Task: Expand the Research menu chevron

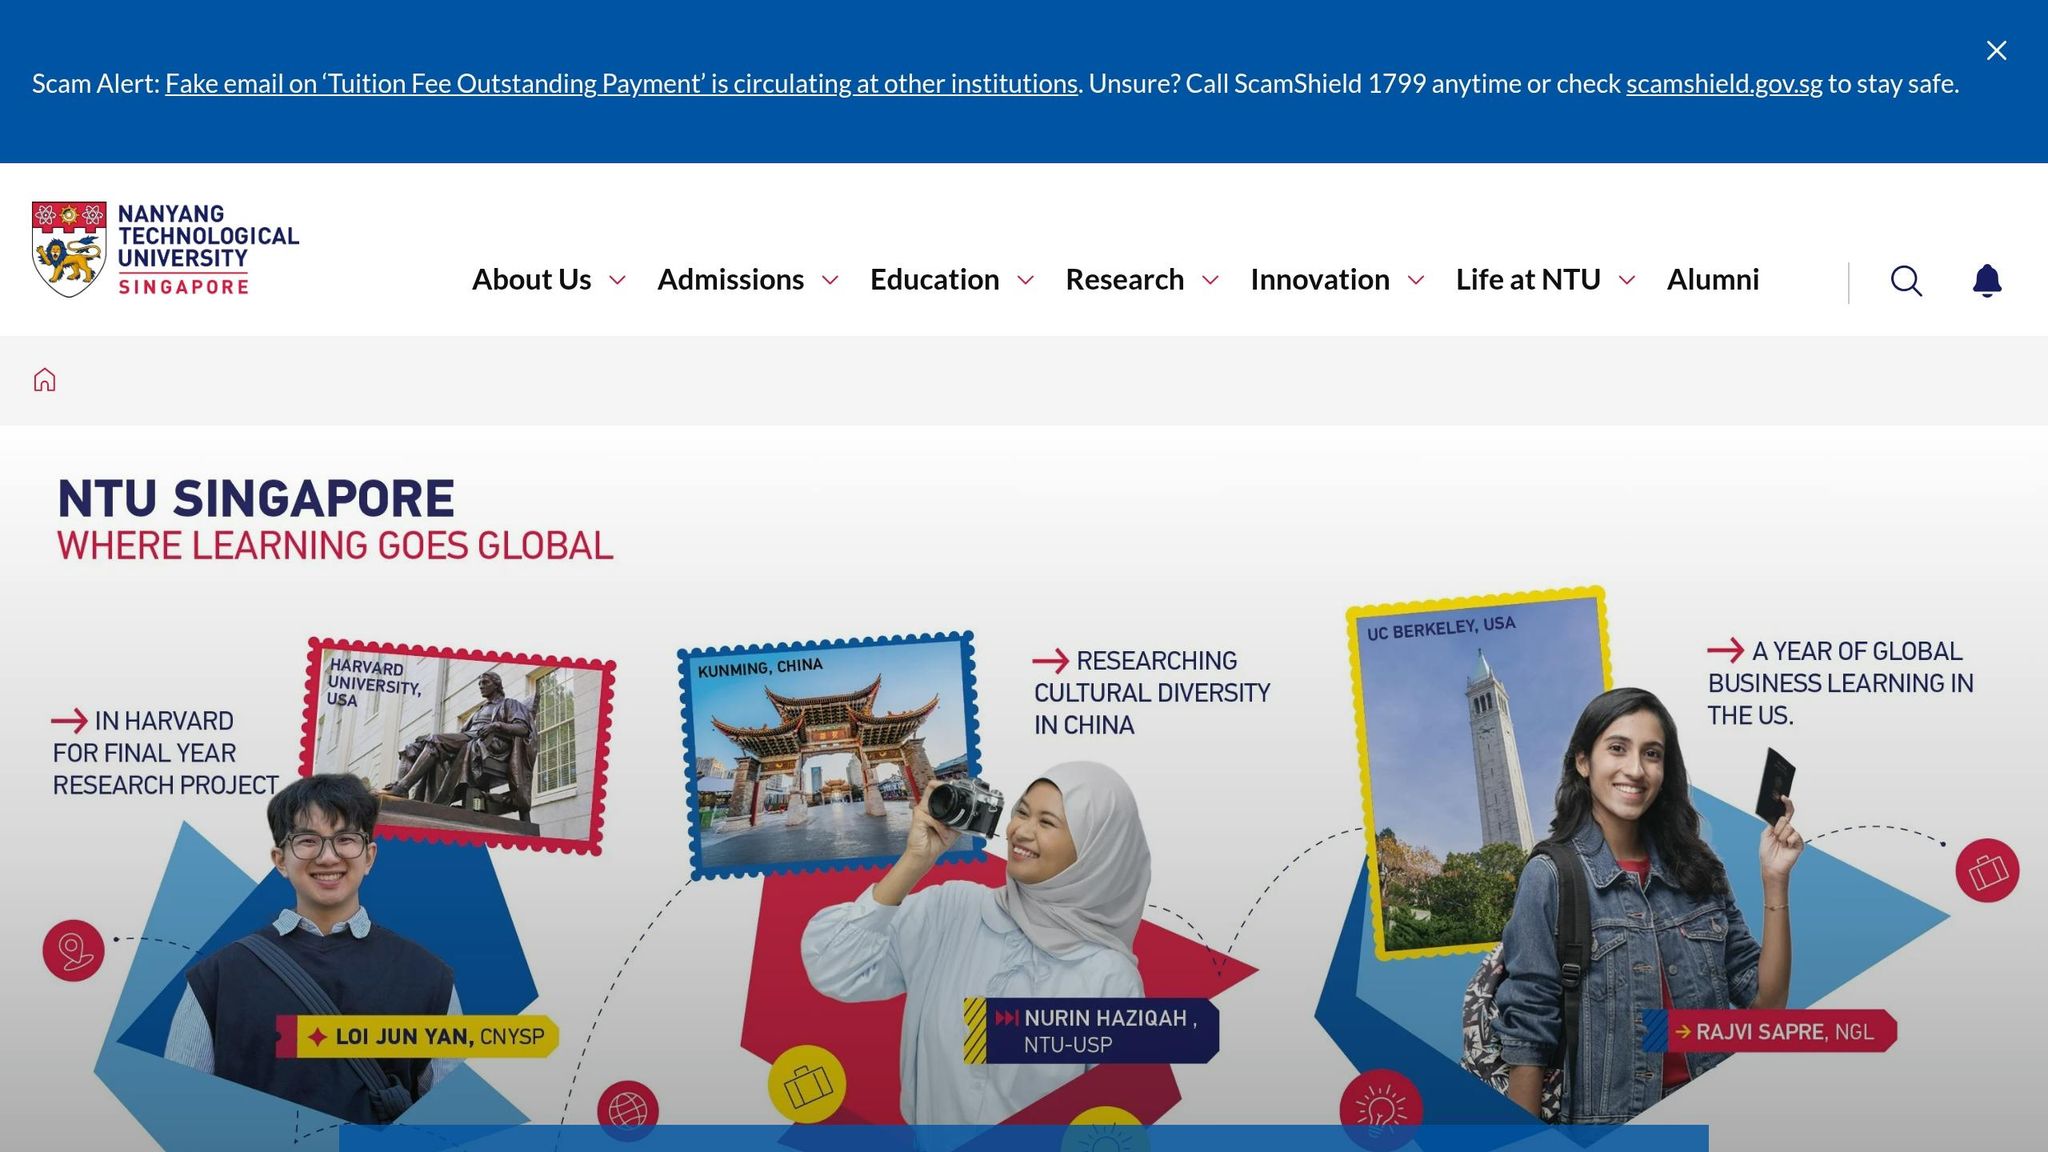Action: click(1210, 280)
